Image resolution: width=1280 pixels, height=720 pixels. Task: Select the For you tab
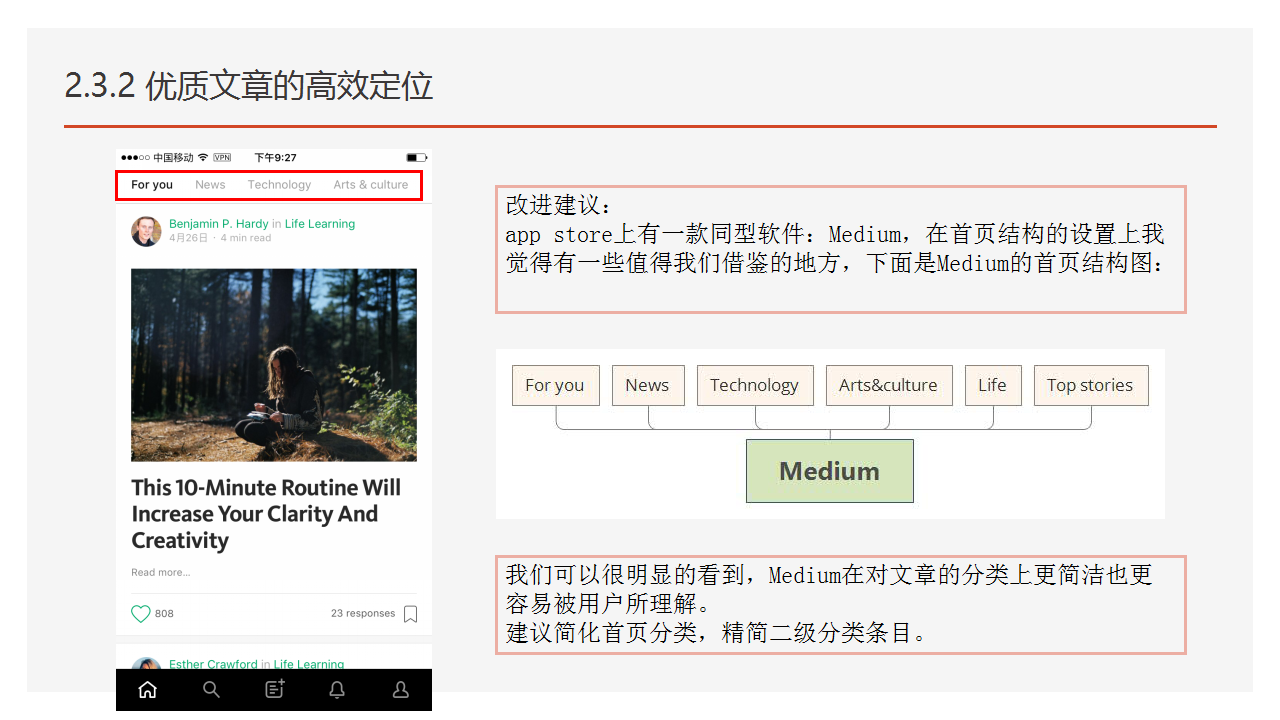pos(152,185)
